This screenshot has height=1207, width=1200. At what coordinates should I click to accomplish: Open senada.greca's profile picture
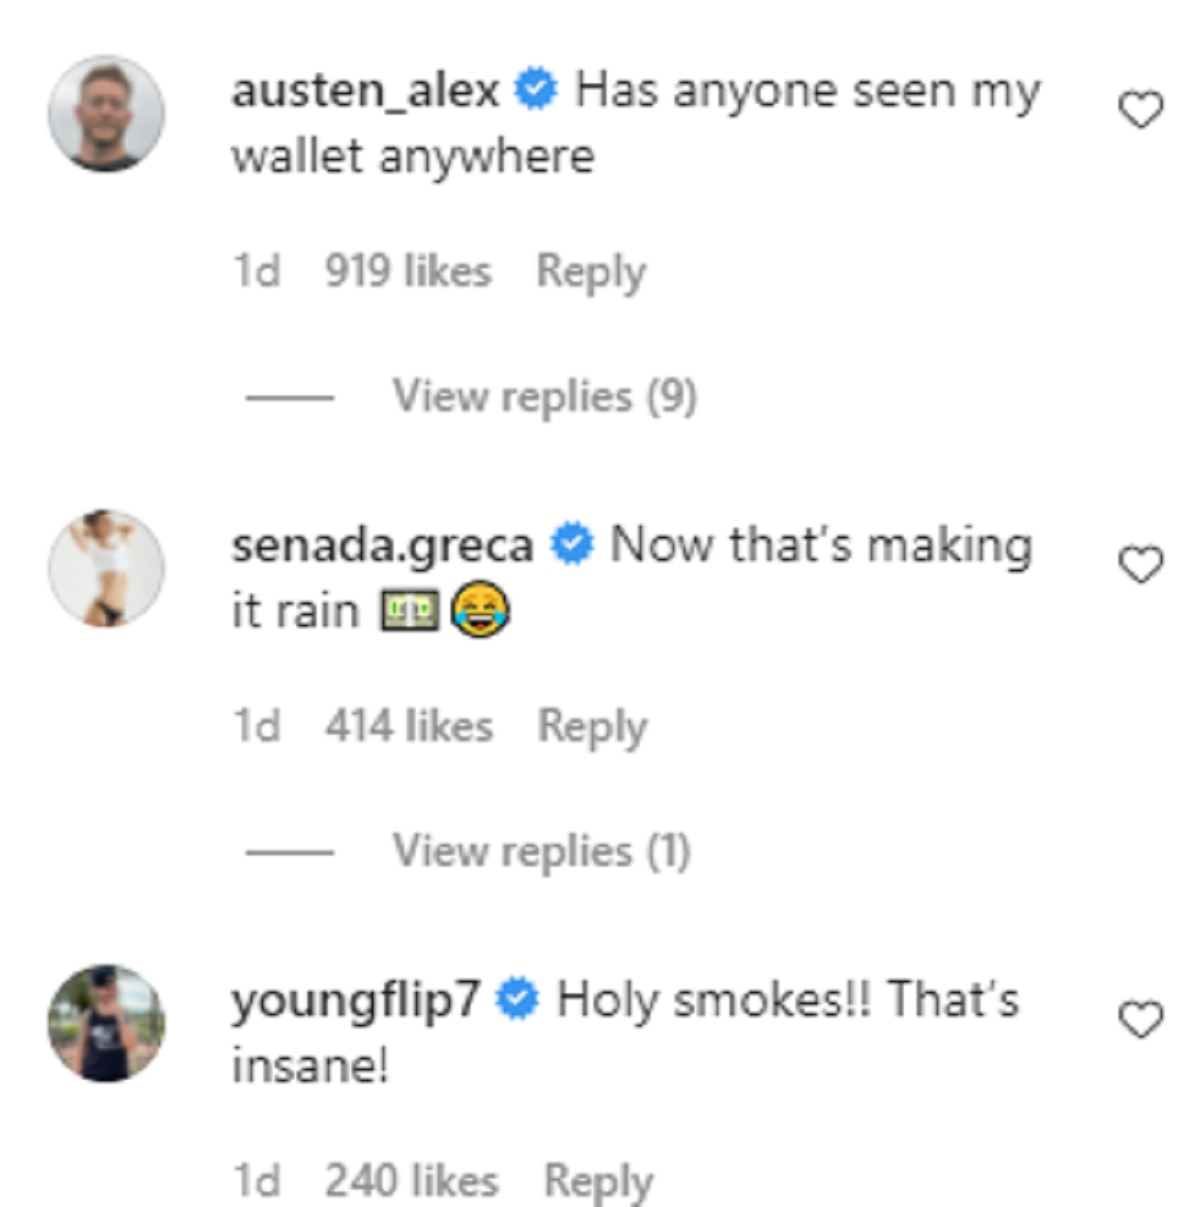(x=106, y=568)
